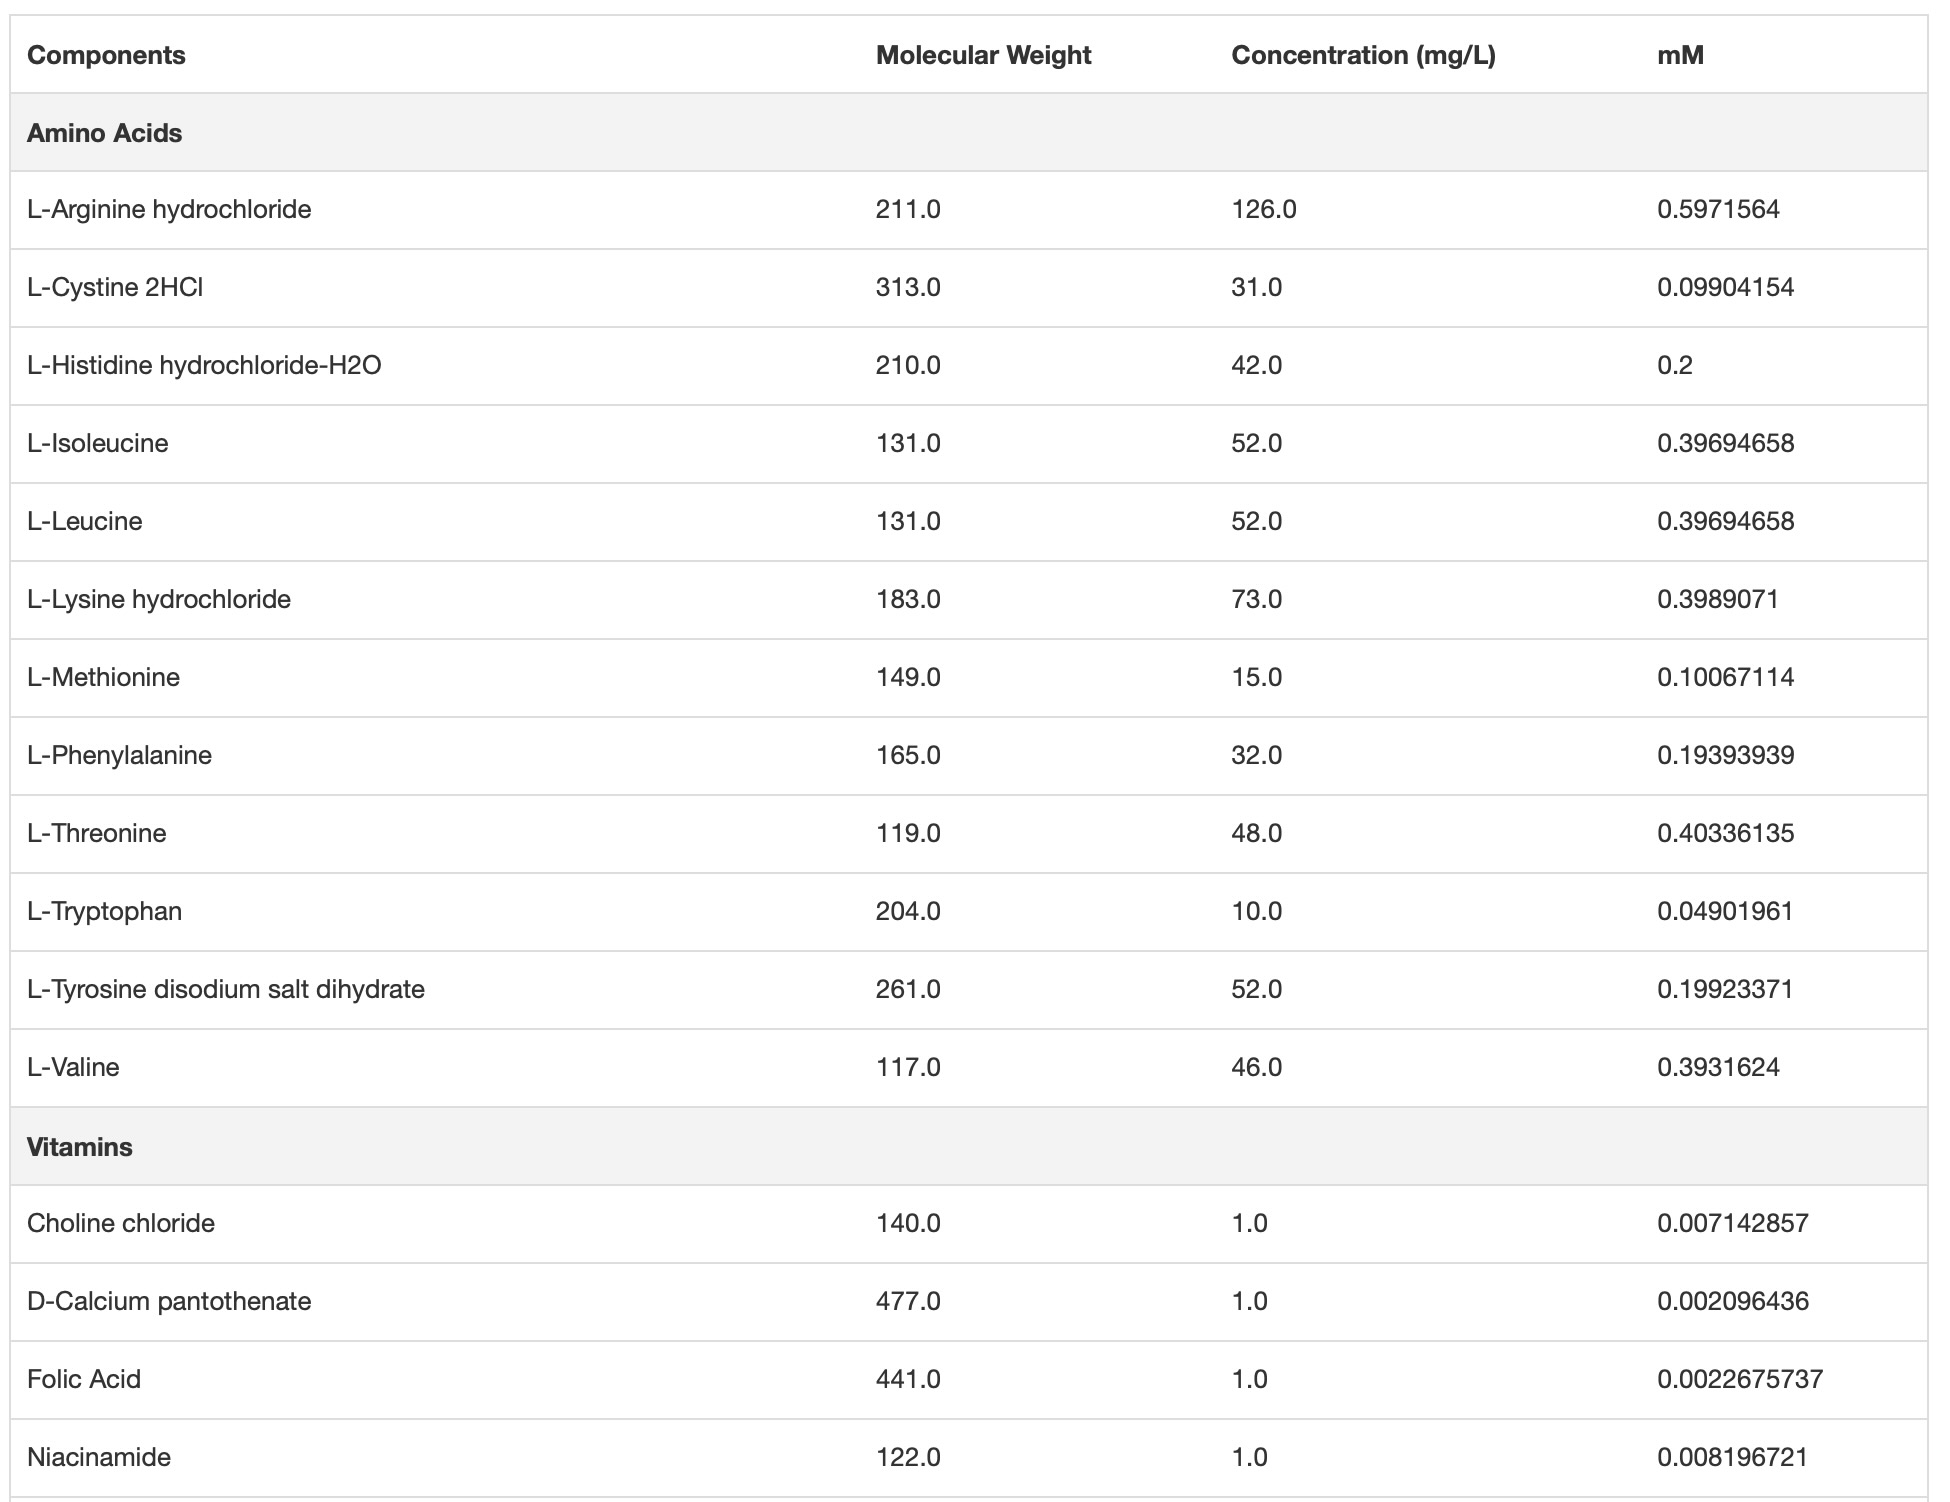This screenshot has height=1502, width=1950.
Task: Click the Components column header
Action: (106, 55)
